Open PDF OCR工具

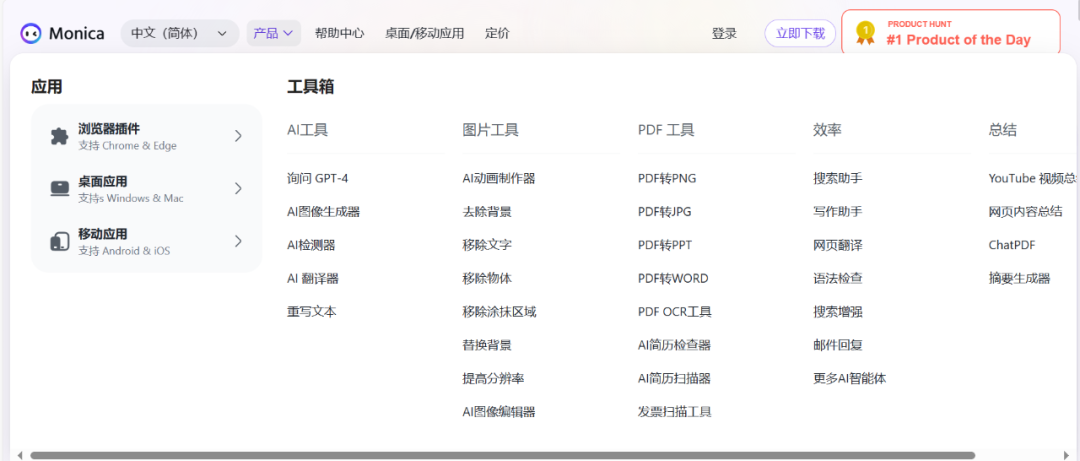coord(675,311)
